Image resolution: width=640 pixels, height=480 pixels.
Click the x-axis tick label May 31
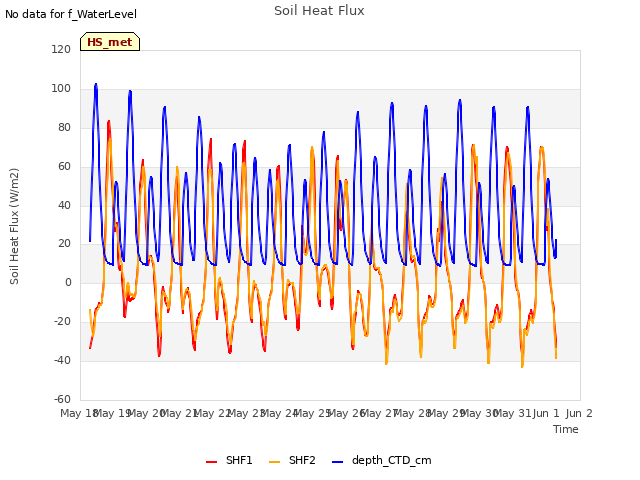[512, 413]
